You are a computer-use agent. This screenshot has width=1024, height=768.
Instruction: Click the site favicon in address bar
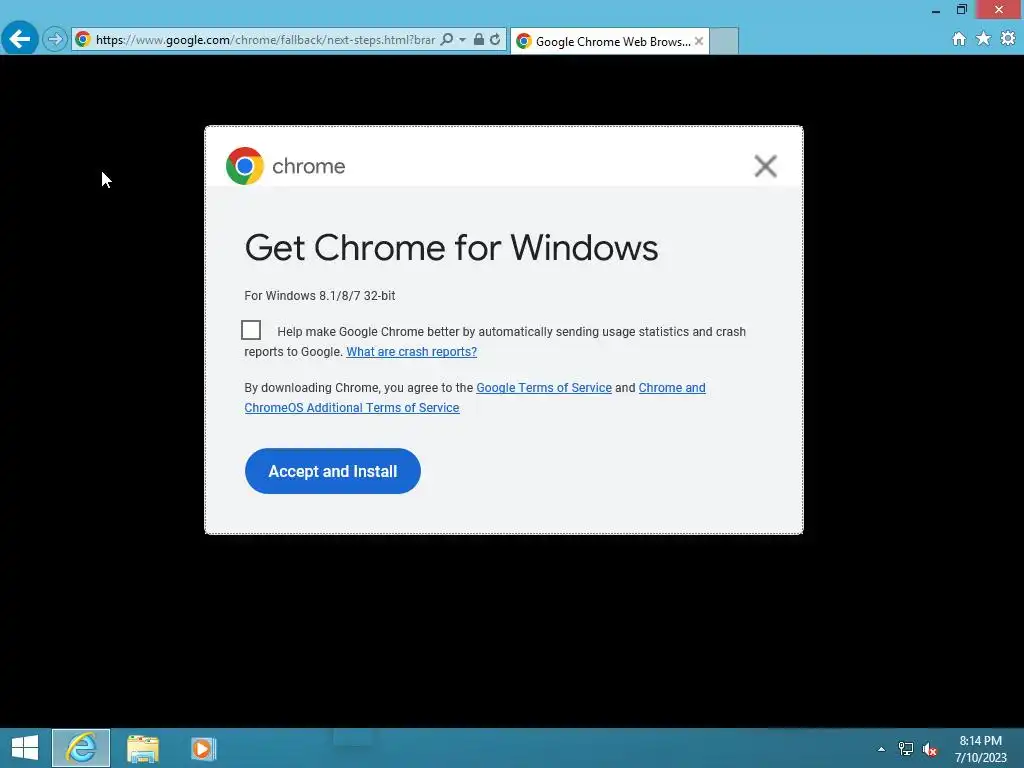[x=83, y=39]
